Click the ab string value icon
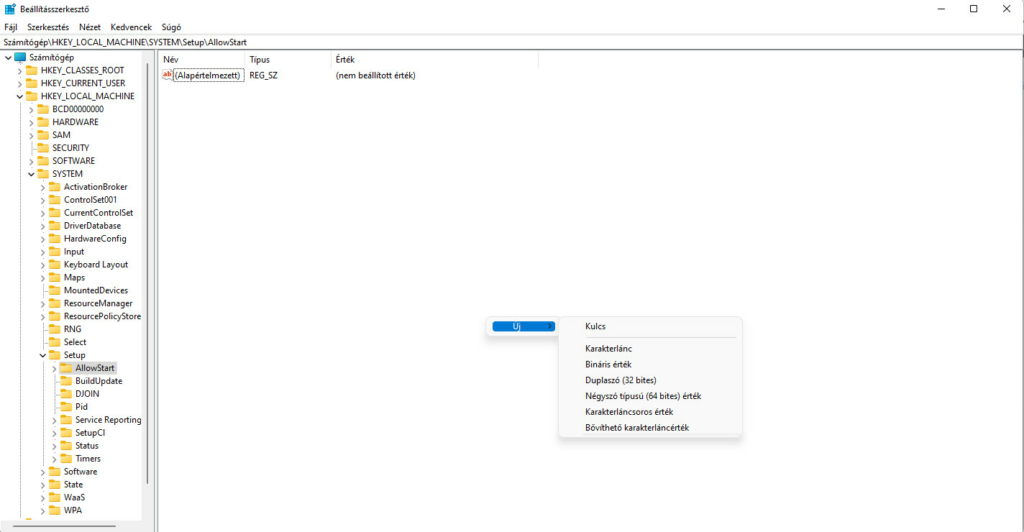This screenshot has height=532, width=1024. coord(167,75)
